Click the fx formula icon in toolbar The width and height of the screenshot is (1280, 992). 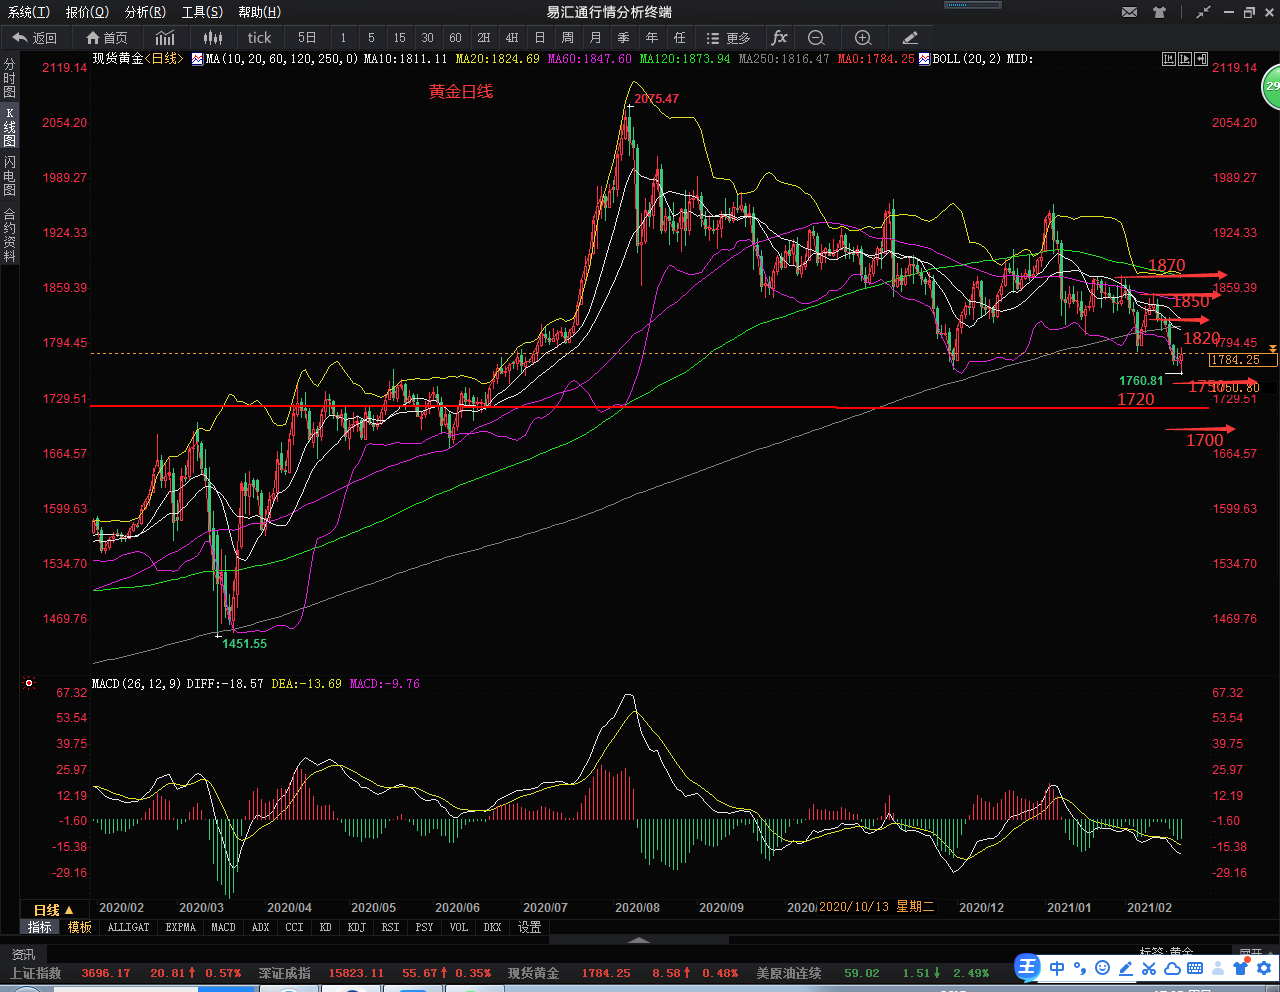click(779, 38)
